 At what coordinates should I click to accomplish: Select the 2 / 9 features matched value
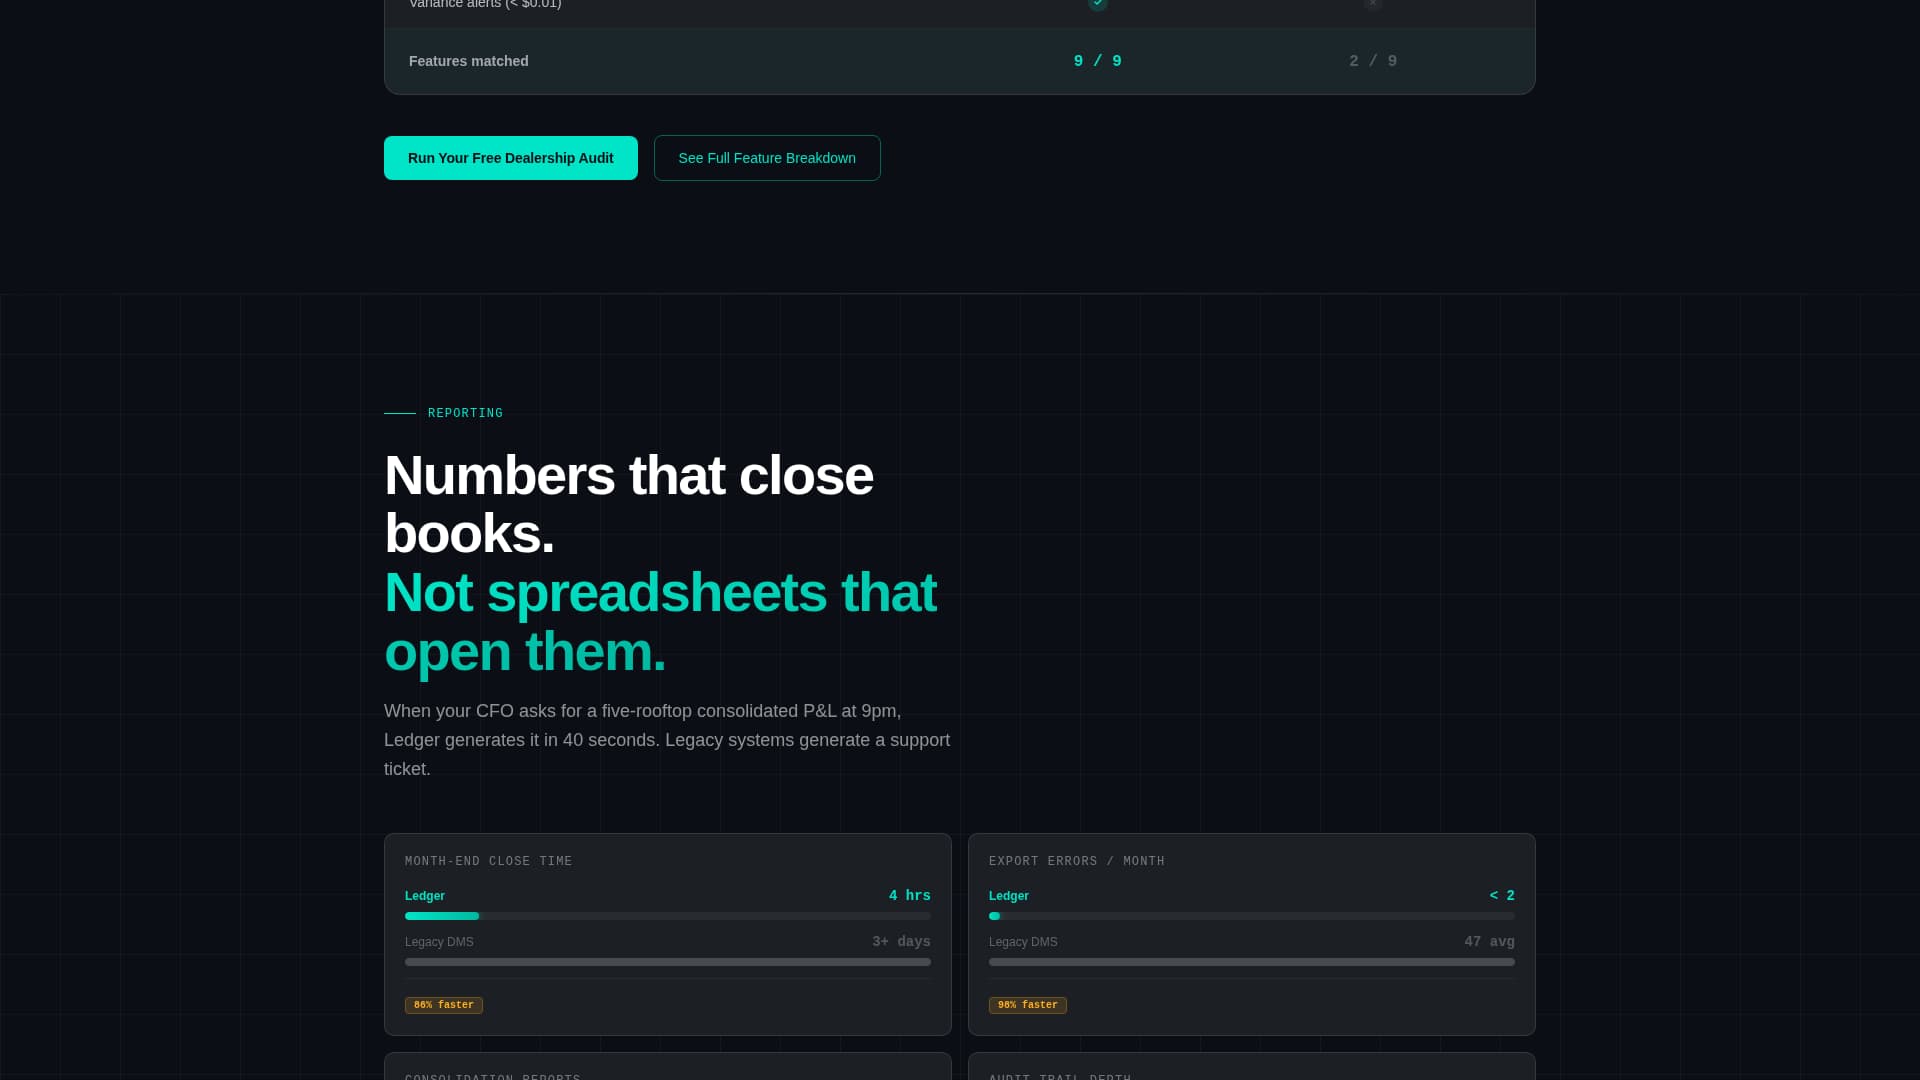pyautogui.click(x=1373, y=61)
